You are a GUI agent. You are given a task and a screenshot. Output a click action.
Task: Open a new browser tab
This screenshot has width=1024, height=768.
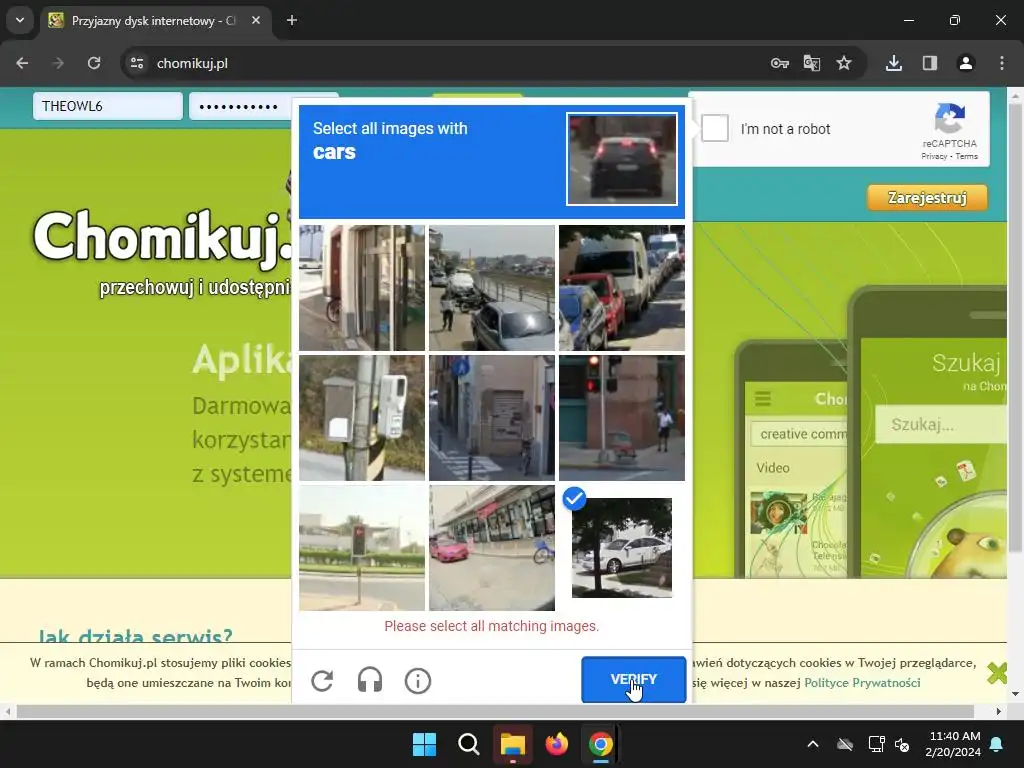click(292, 20)
